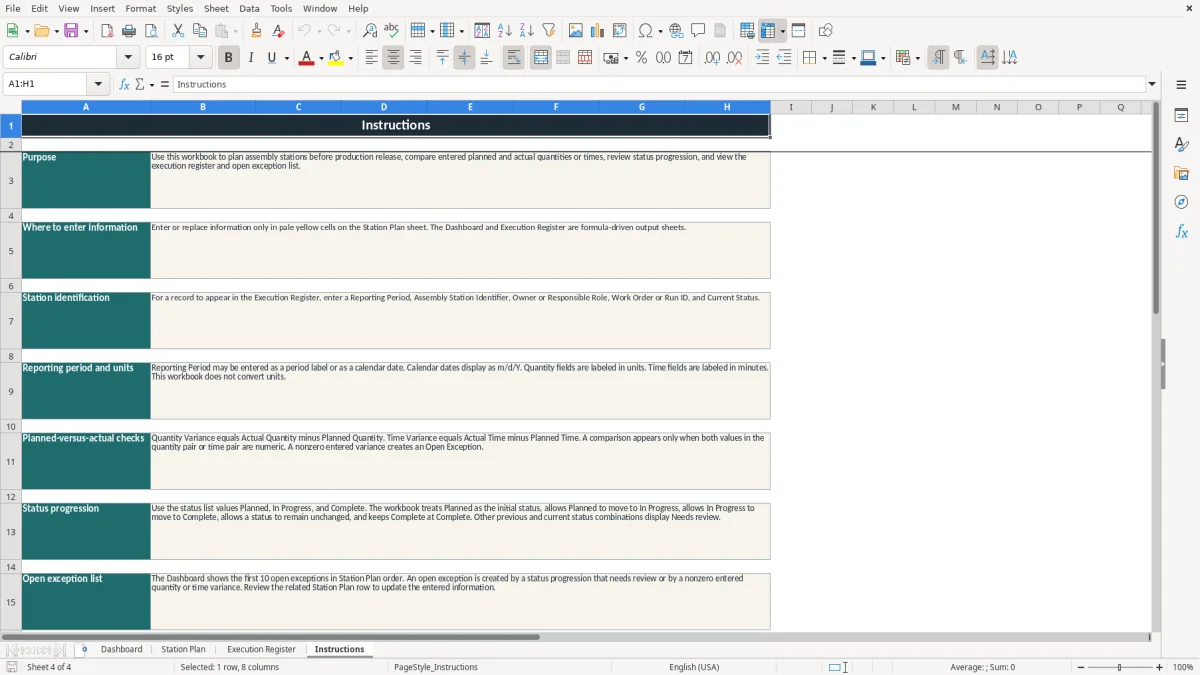The height and width of the screenshot is (675, 1200).
Task: Open the Data menu
Action: tap(249, 8)
